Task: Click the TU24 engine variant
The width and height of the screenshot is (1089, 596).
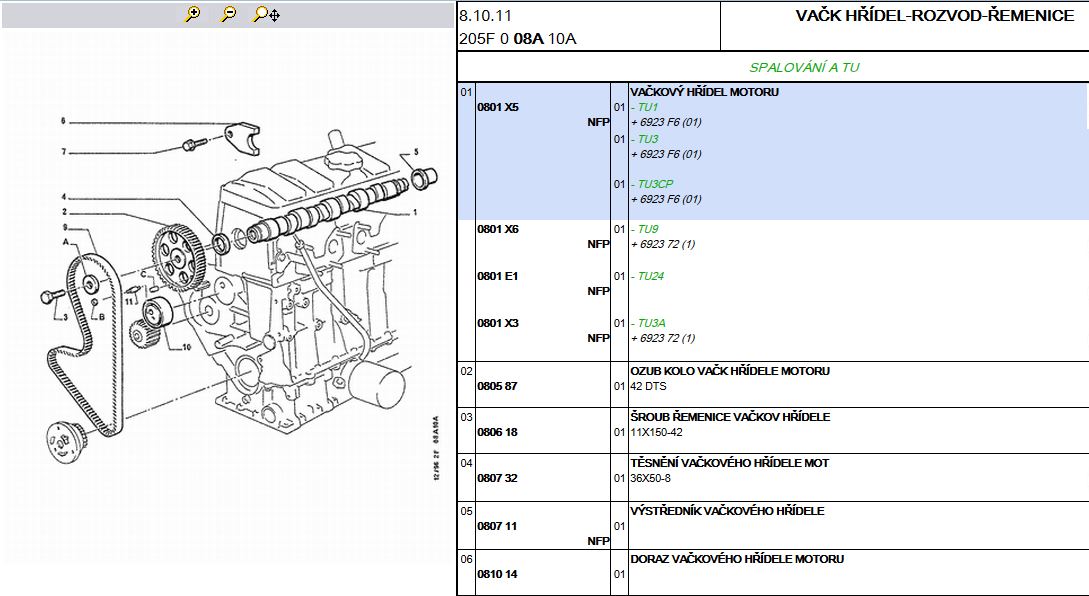Action: pos(651,276)
